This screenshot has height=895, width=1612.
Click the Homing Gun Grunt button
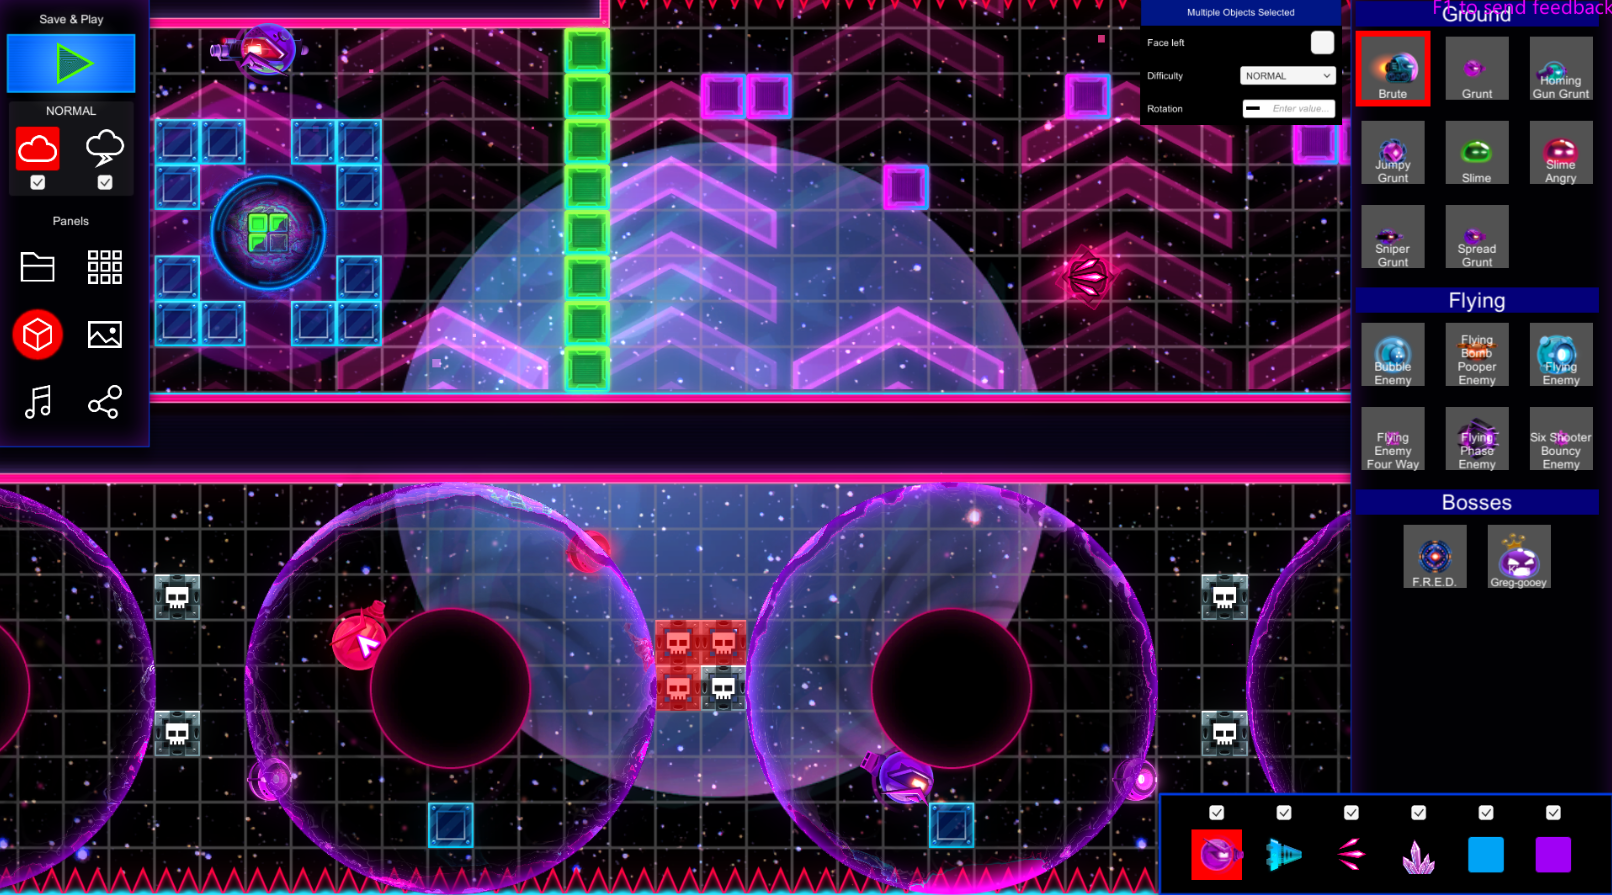(x=1560, y=70)
